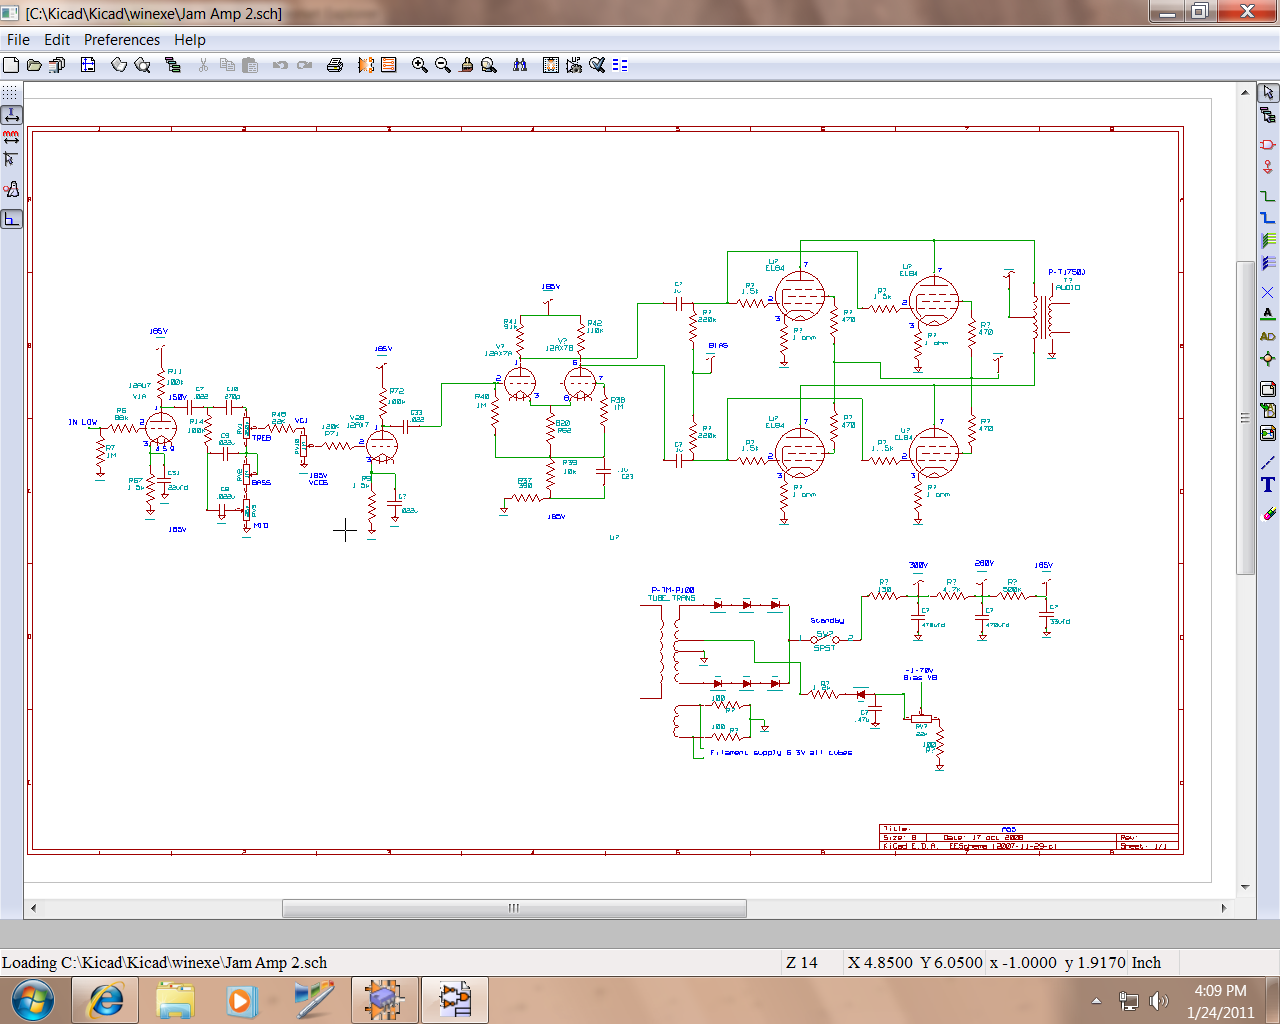Choose the no-connect flag X tool
Viewport: 1280px width, 1024px height.
[1268, 292]
